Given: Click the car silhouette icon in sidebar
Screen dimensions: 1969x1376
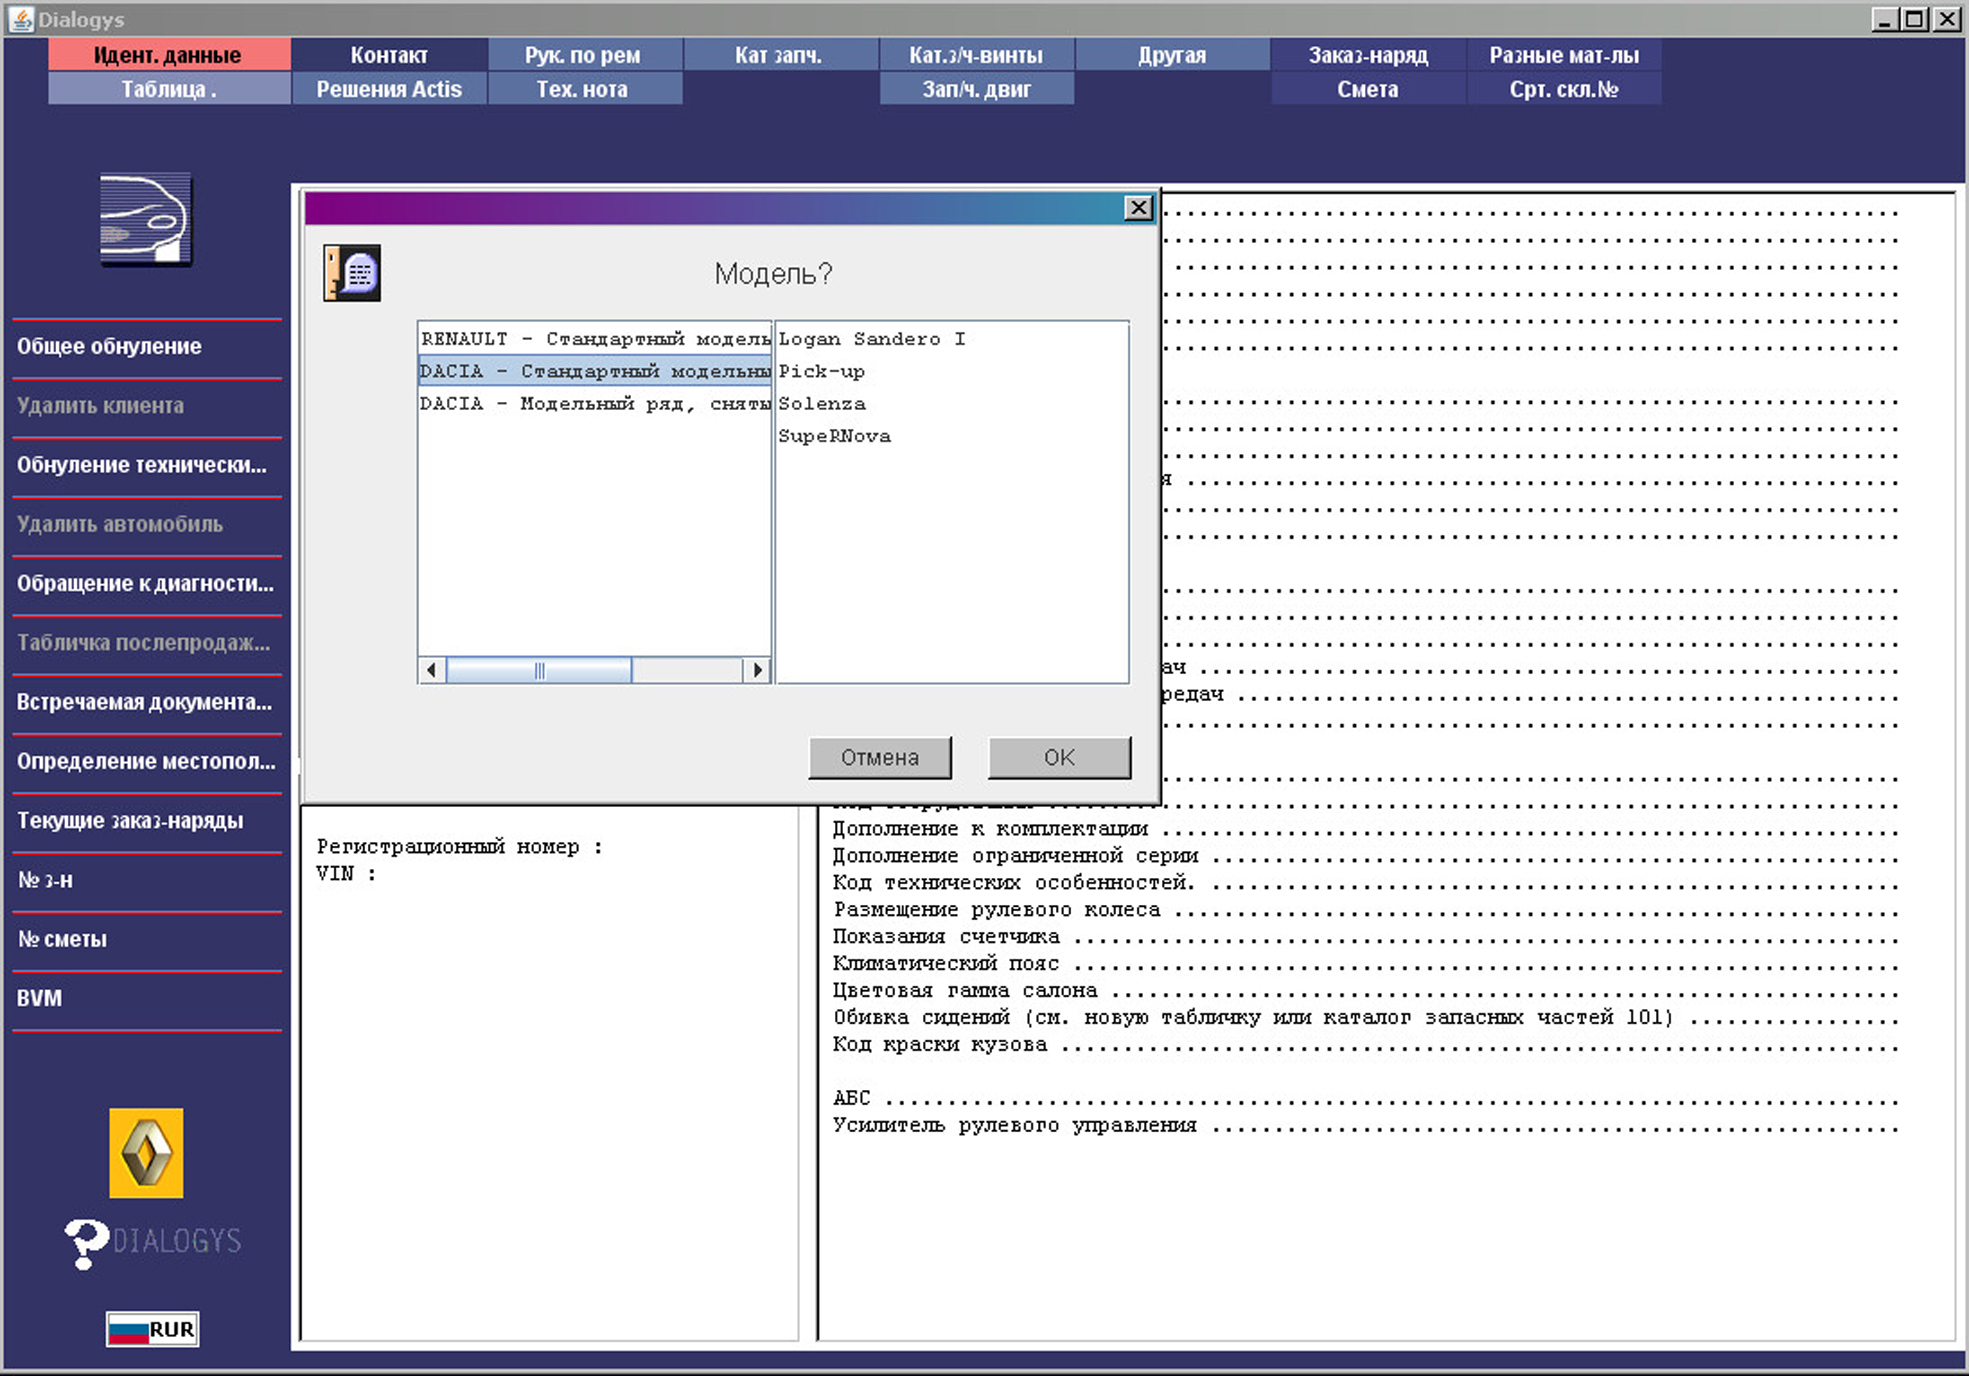Looking at the screenshot, I should pos(146,219).
